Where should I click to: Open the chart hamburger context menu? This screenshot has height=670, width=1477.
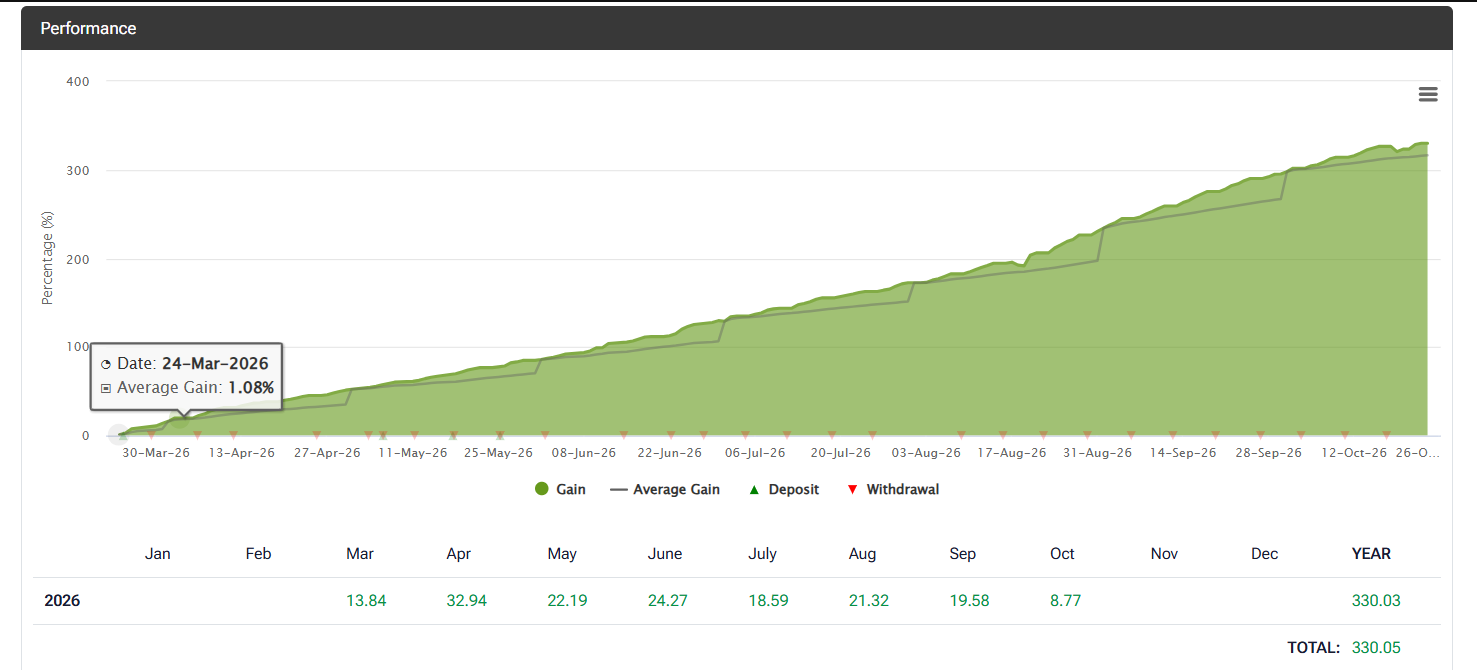coord(1428,94)
